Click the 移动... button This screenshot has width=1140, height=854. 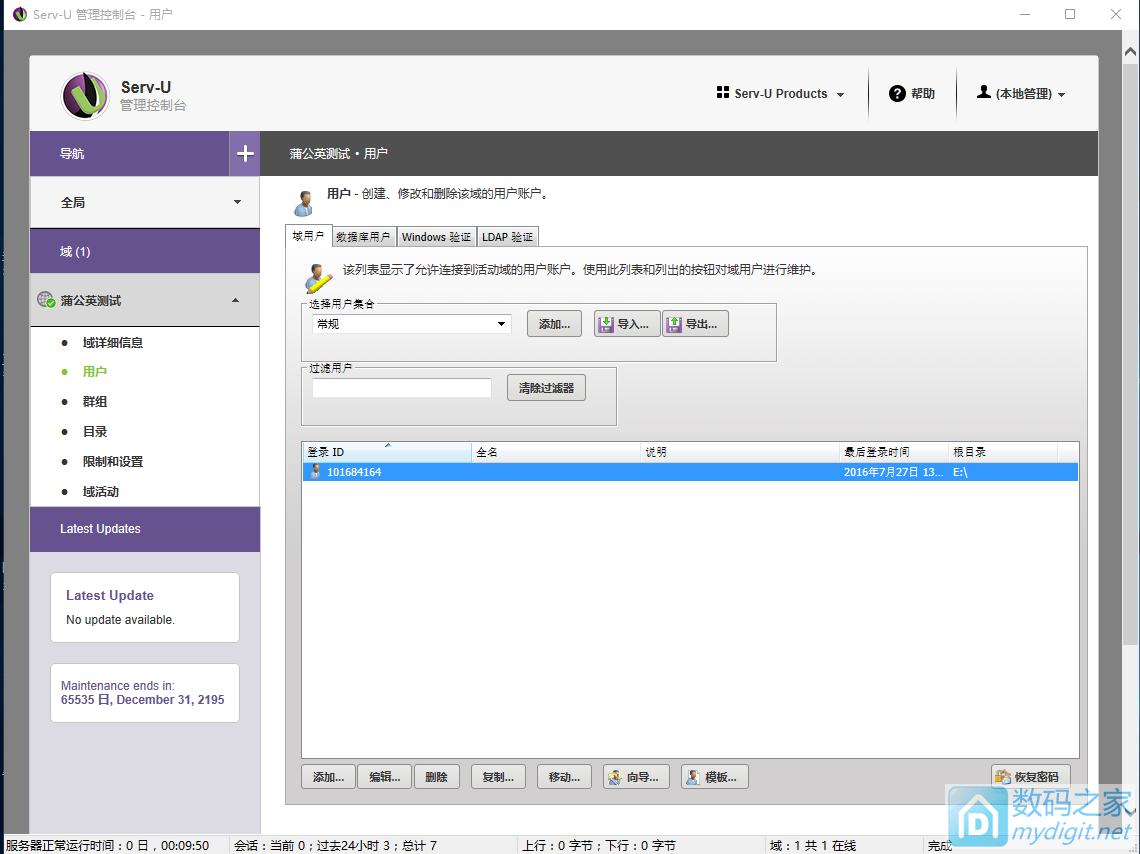[x=564, y=777]
